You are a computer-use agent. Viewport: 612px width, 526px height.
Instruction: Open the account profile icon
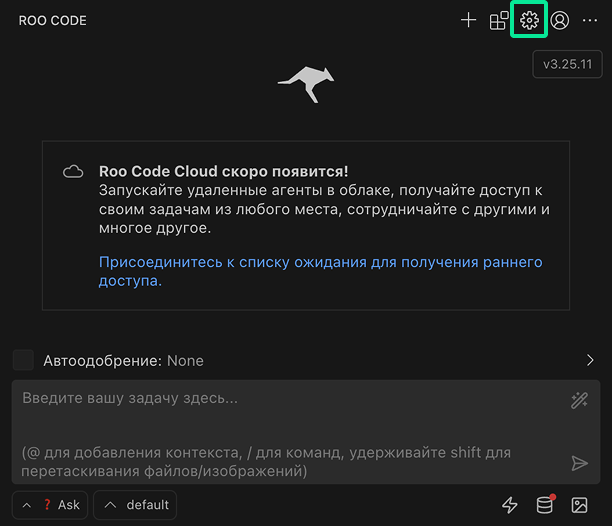pos(560,20)
